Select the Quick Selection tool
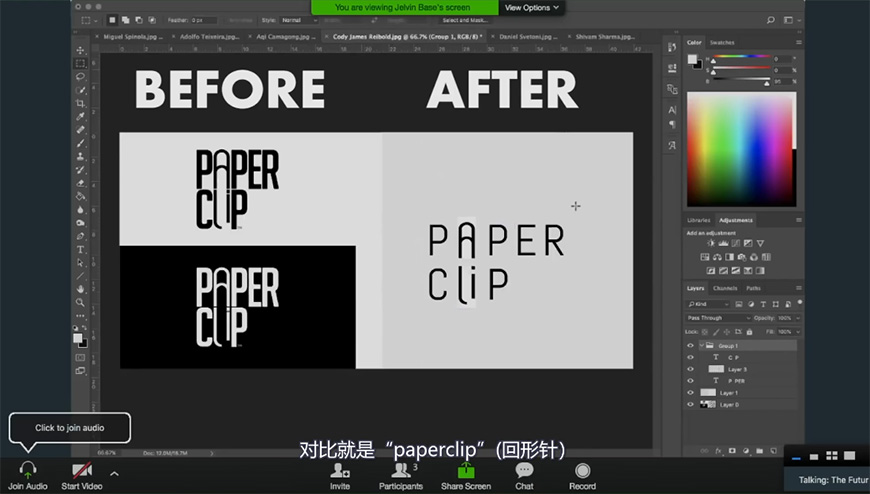The width and height of the screenshot is (870, 494). [80, 90]
